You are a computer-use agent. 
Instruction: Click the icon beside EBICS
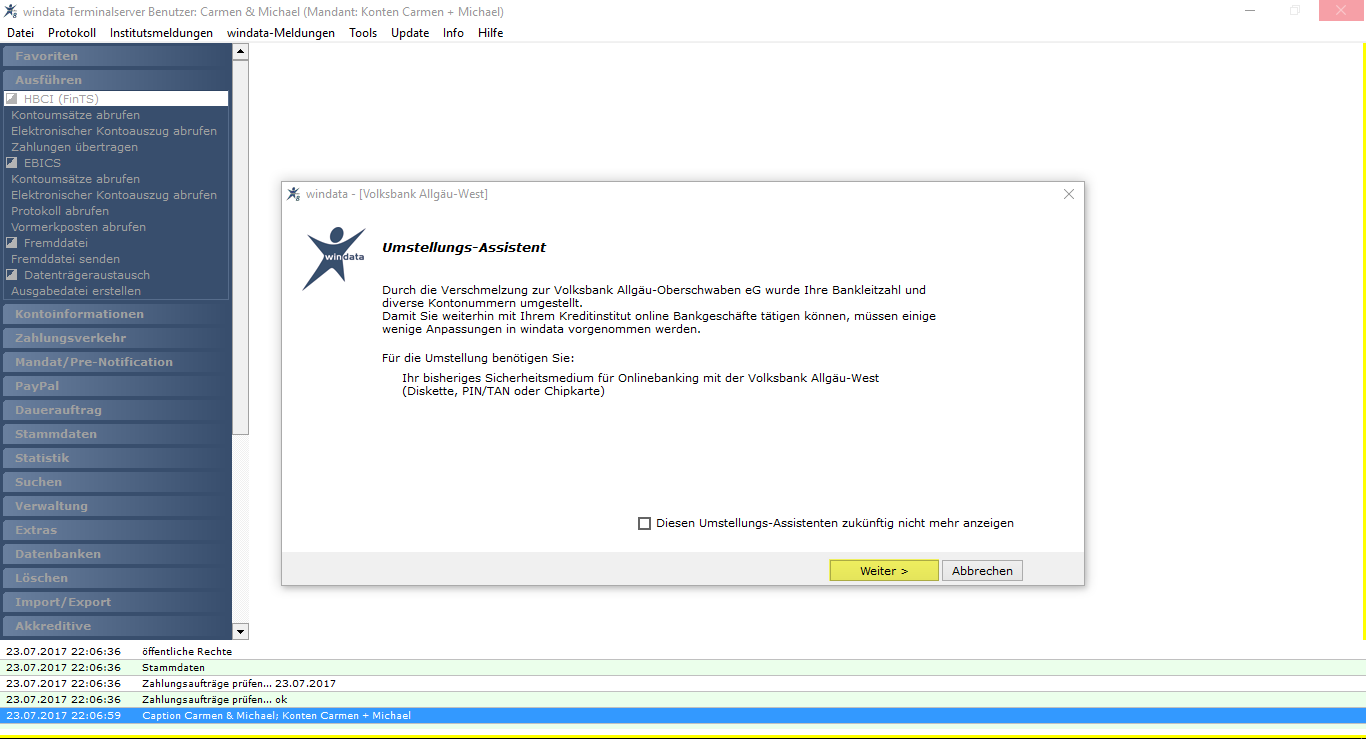coord(12,163)
